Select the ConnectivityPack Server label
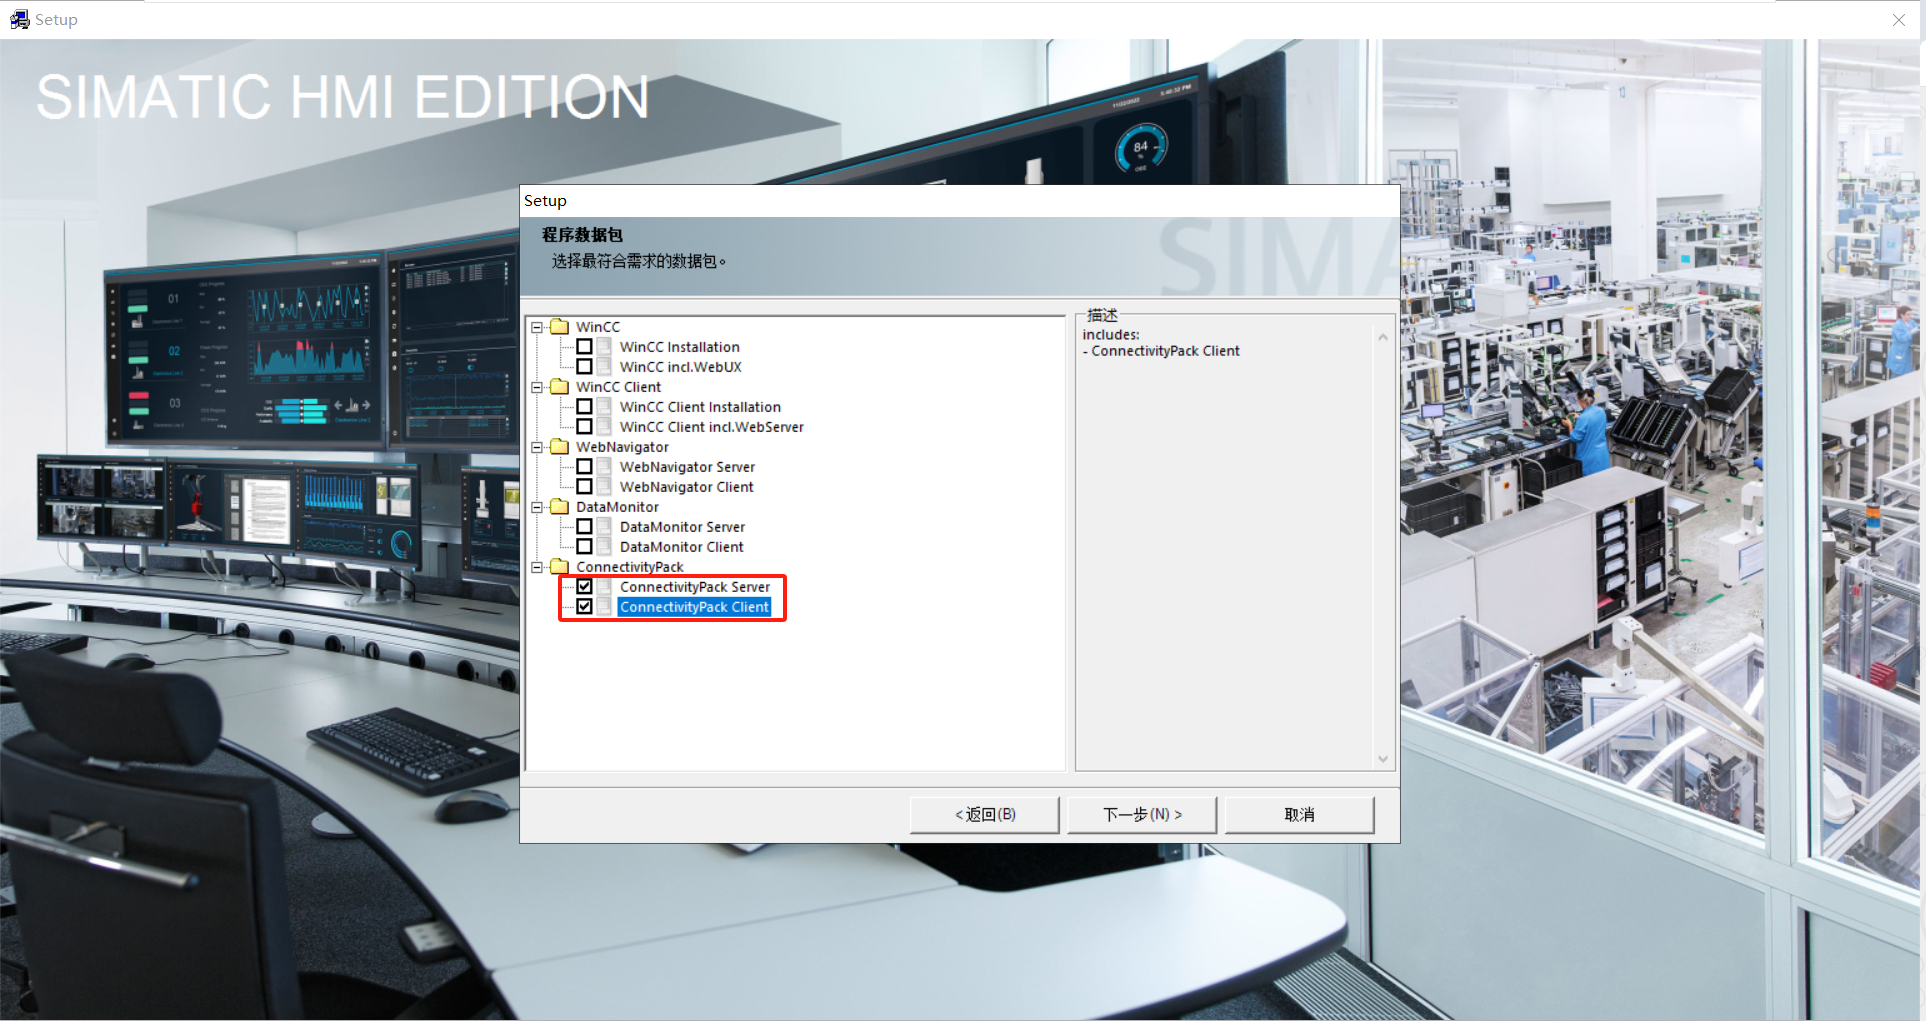The width and height of the screenshot is (1926, 1021). [695, 587]
